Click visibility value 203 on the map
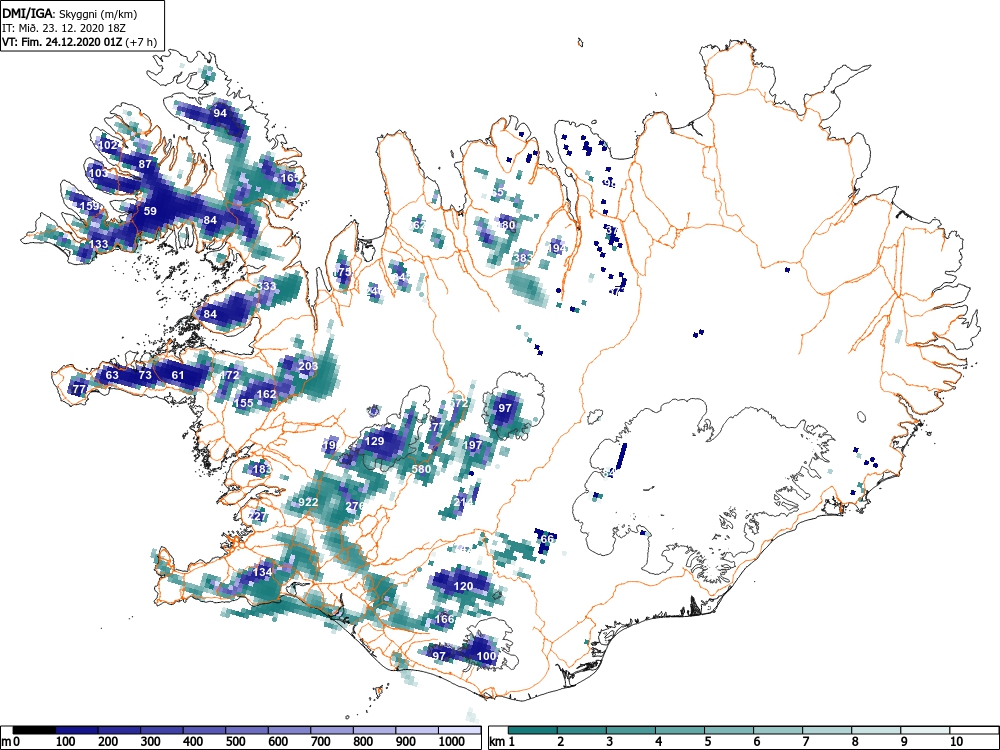The width and height of the screenshot is (1000, 750). [308, 366]
